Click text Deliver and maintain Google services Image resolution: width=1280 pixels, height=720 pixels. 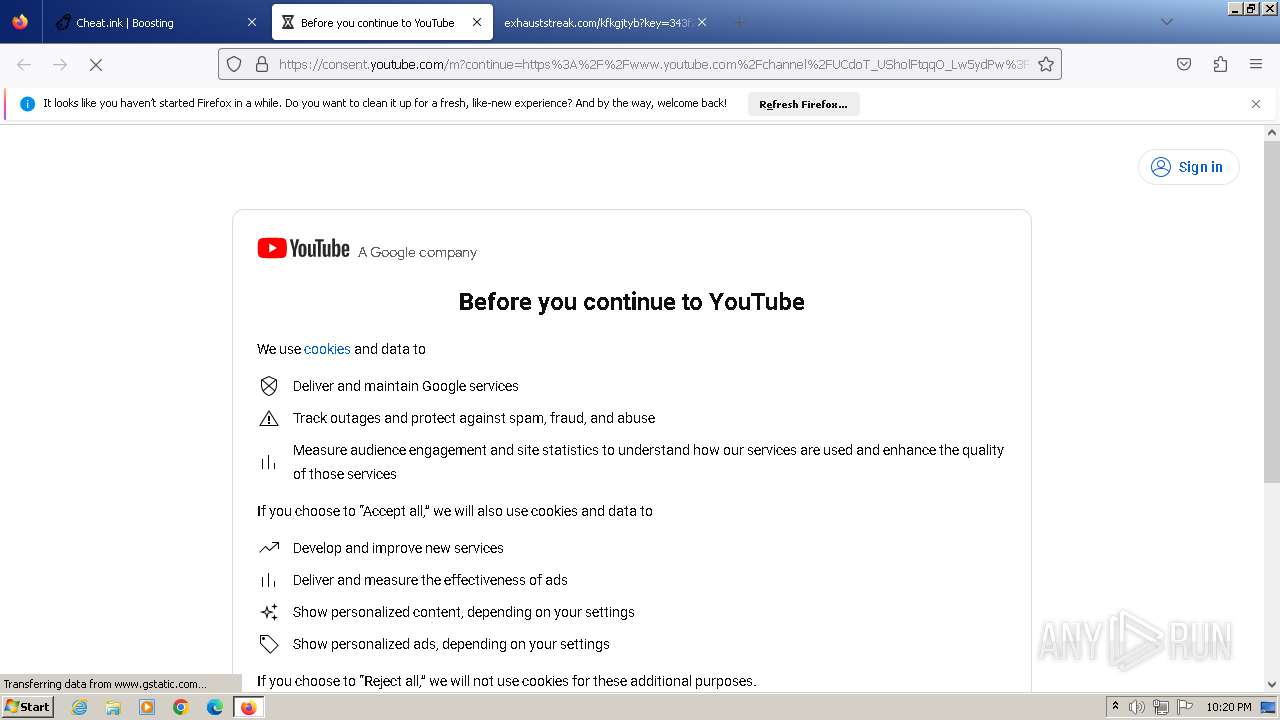click(406, 386)
